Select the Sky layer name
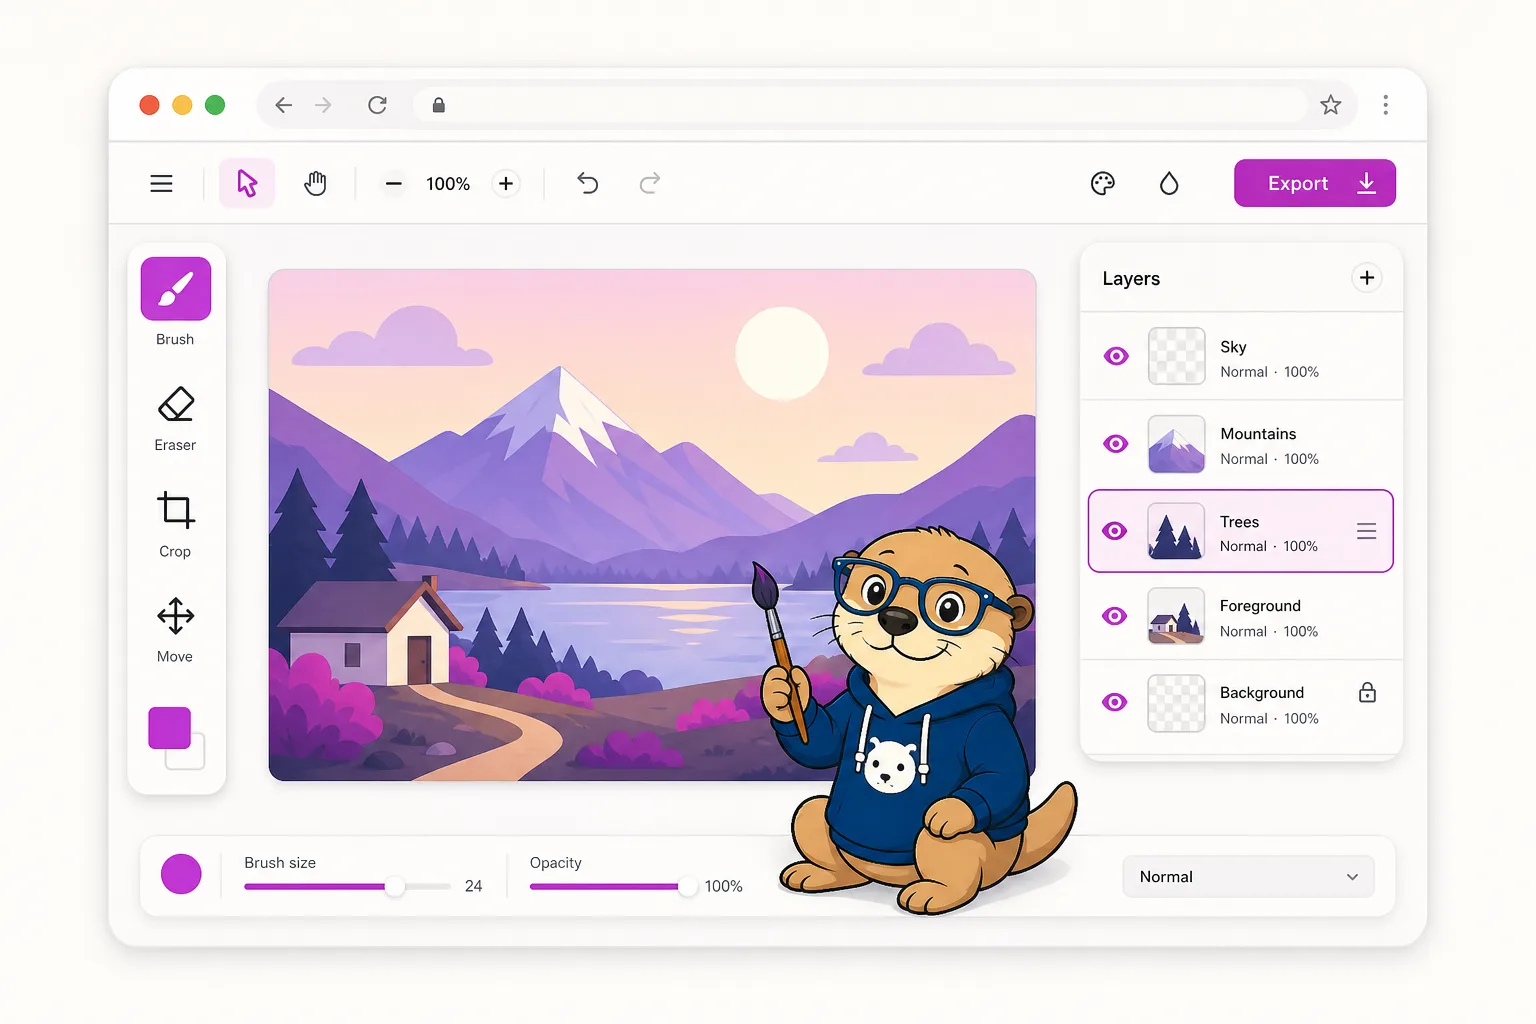Viewport: 1536px width, 1024px height. (x=1233, y=347)
